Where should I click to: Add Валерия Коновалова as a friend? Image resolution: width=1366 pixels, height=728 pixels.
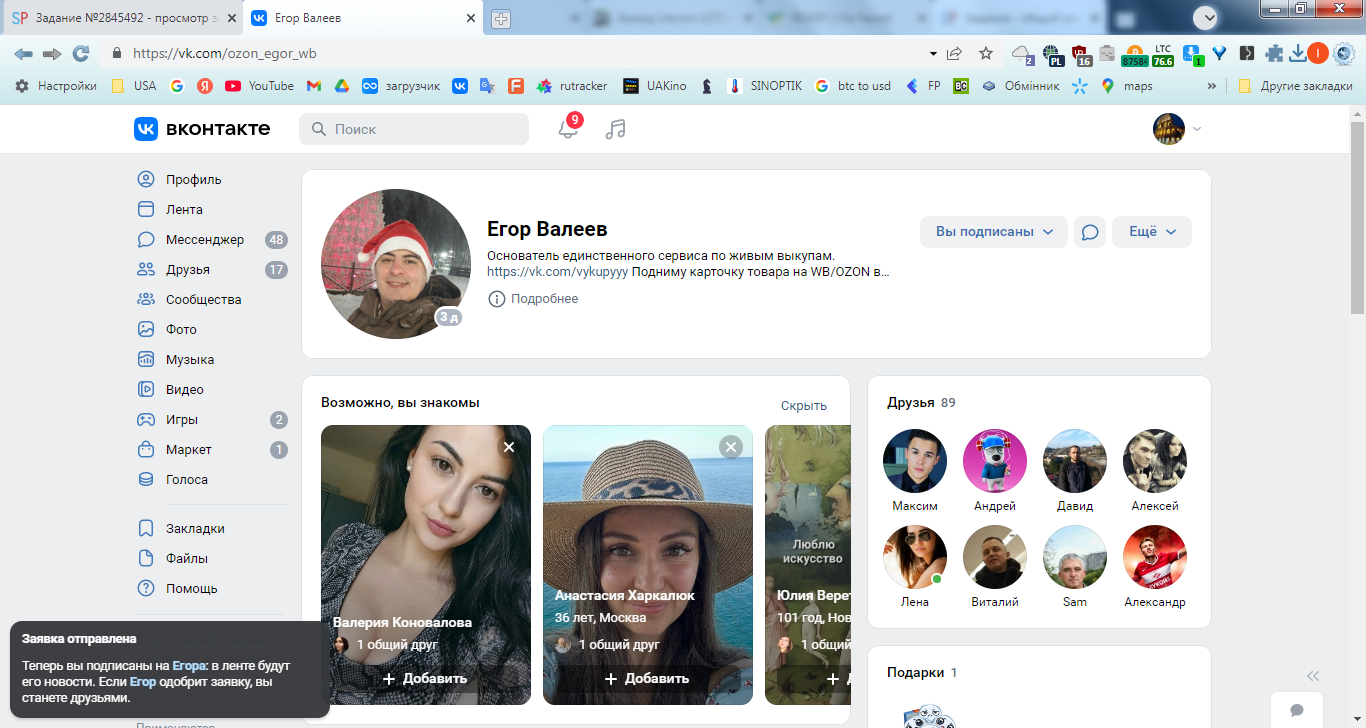(x=425, y=678)
